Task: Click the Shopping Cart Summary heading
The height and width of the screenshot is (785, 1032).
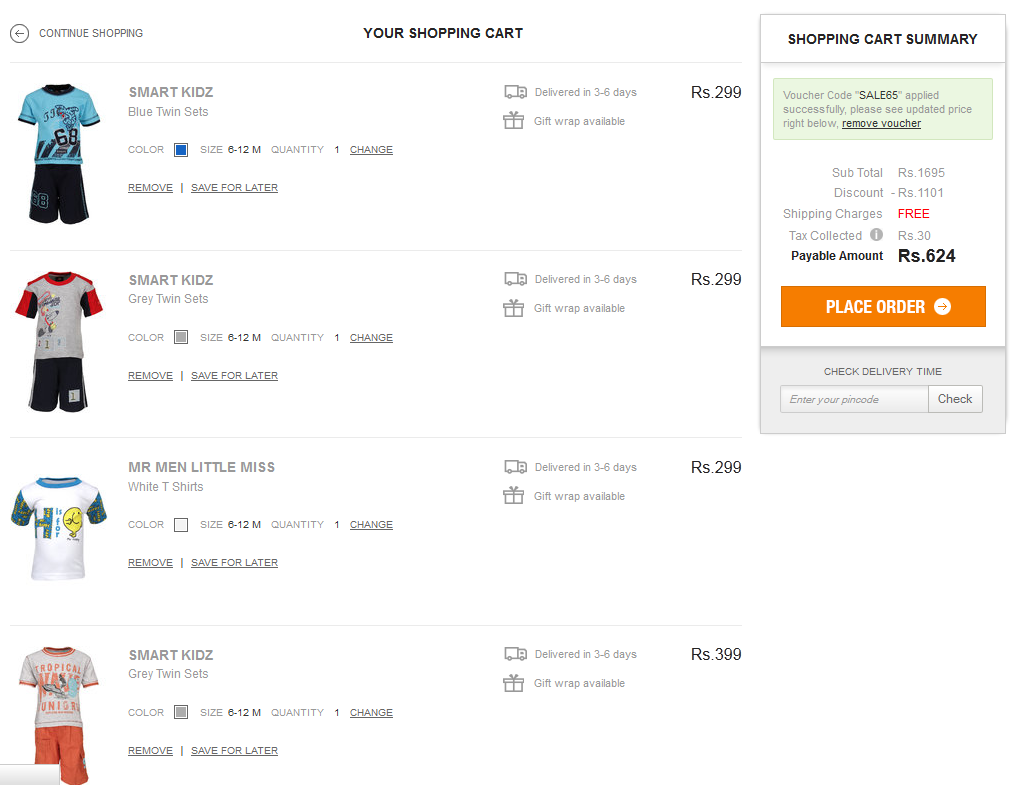Action: 883,39
